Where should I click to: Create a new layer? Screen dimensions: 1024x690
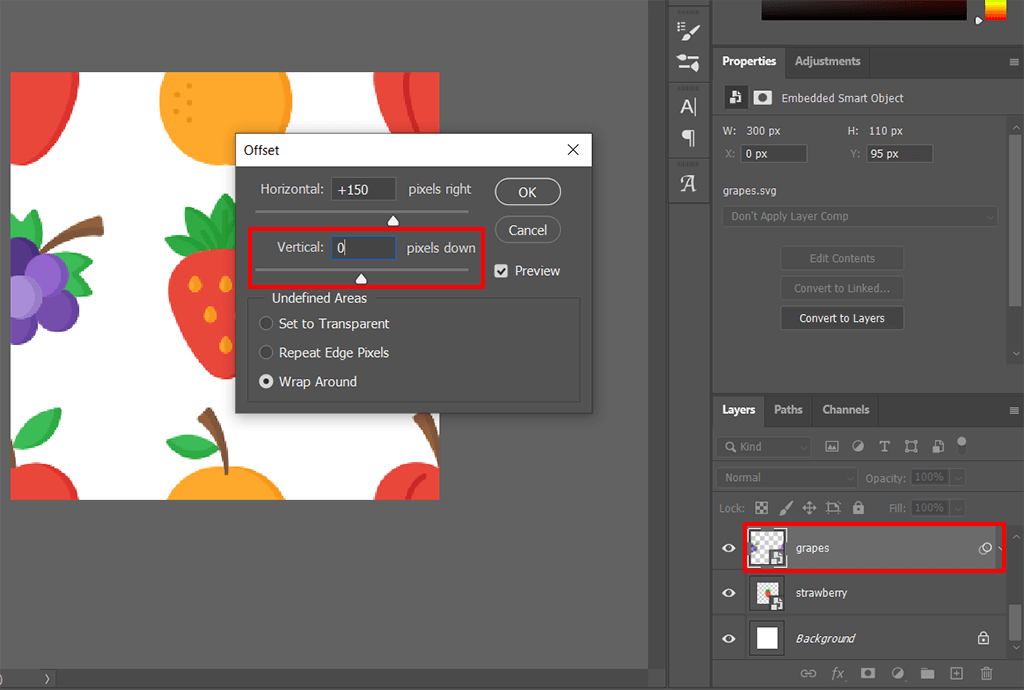(957, 673)
